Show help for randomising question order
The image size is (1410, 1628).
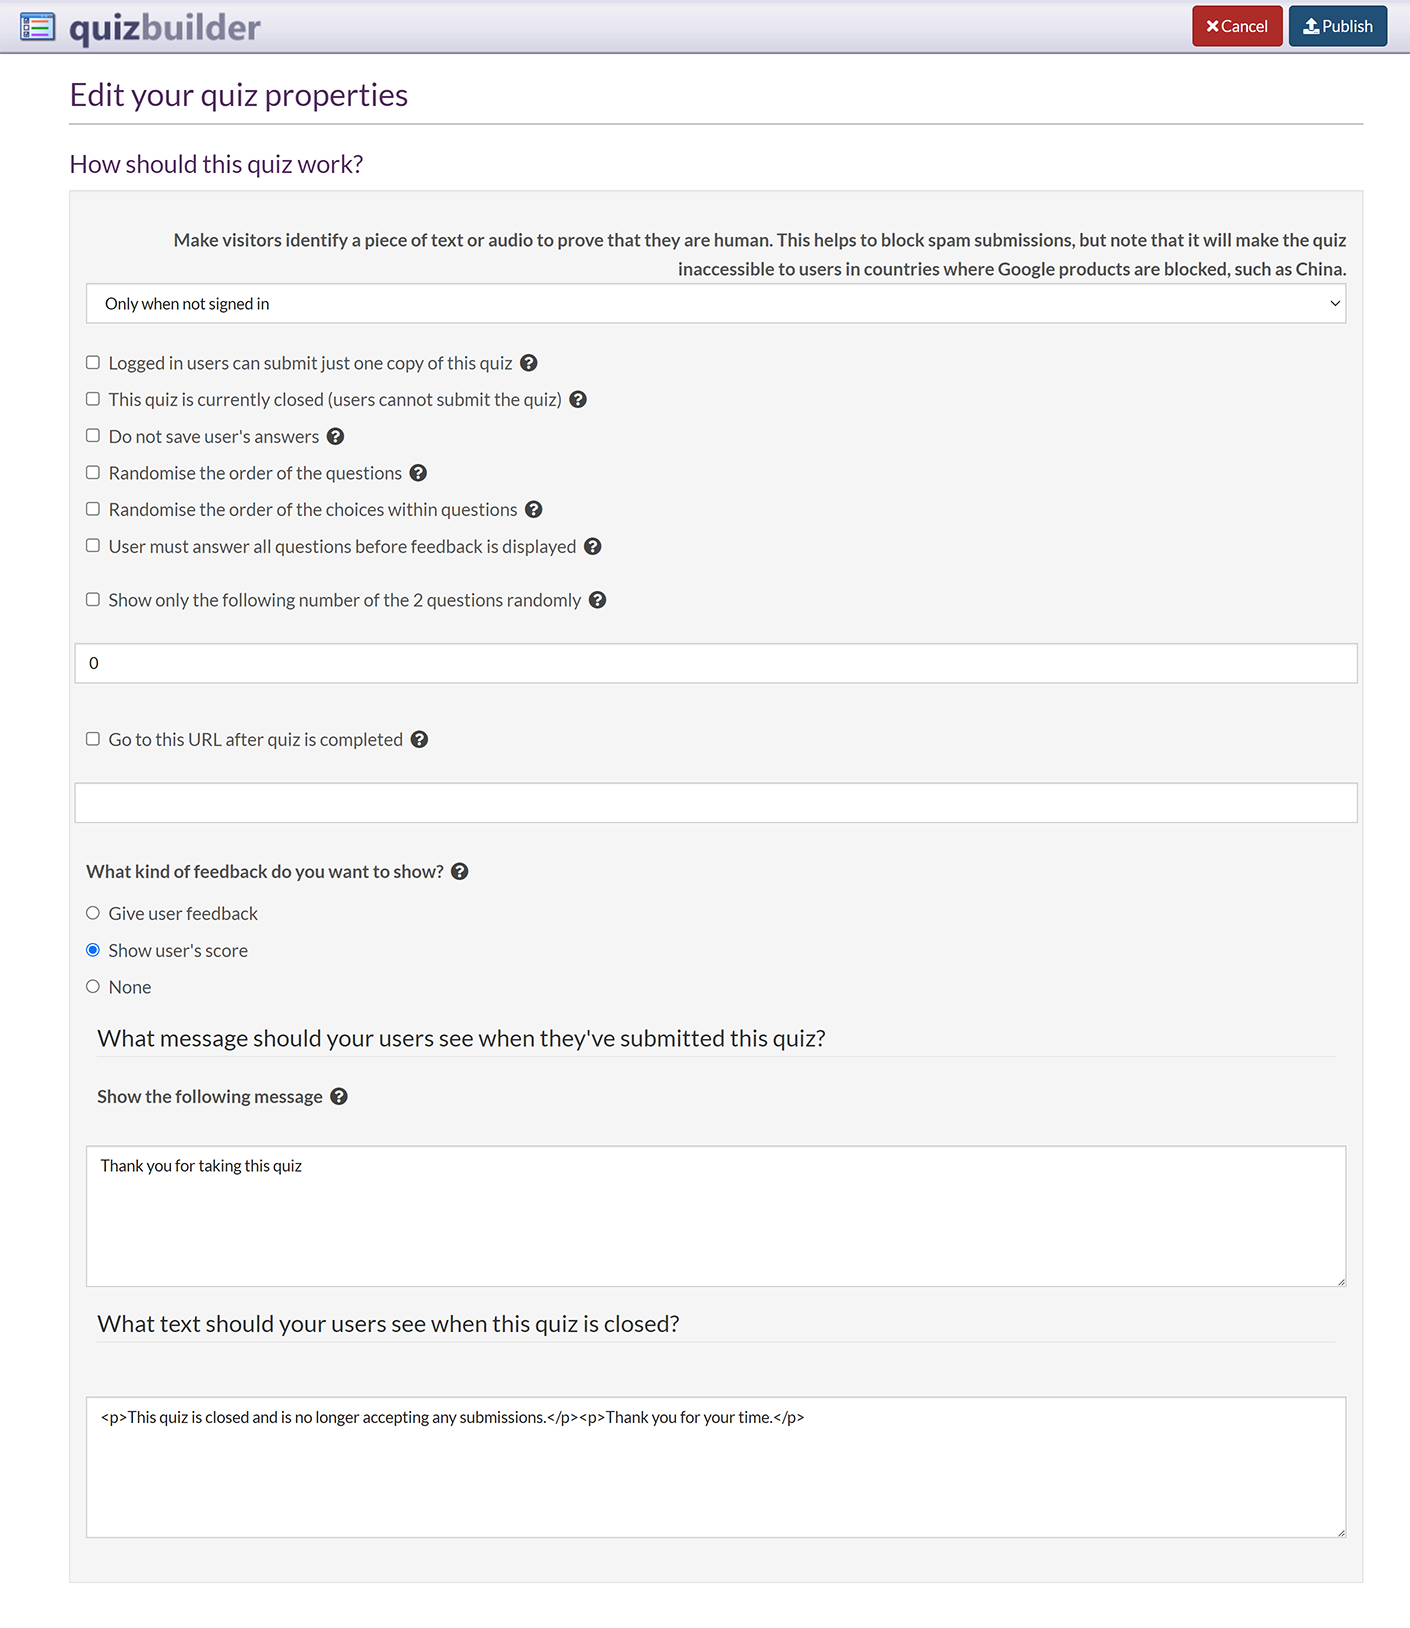(x=418, y=473)
